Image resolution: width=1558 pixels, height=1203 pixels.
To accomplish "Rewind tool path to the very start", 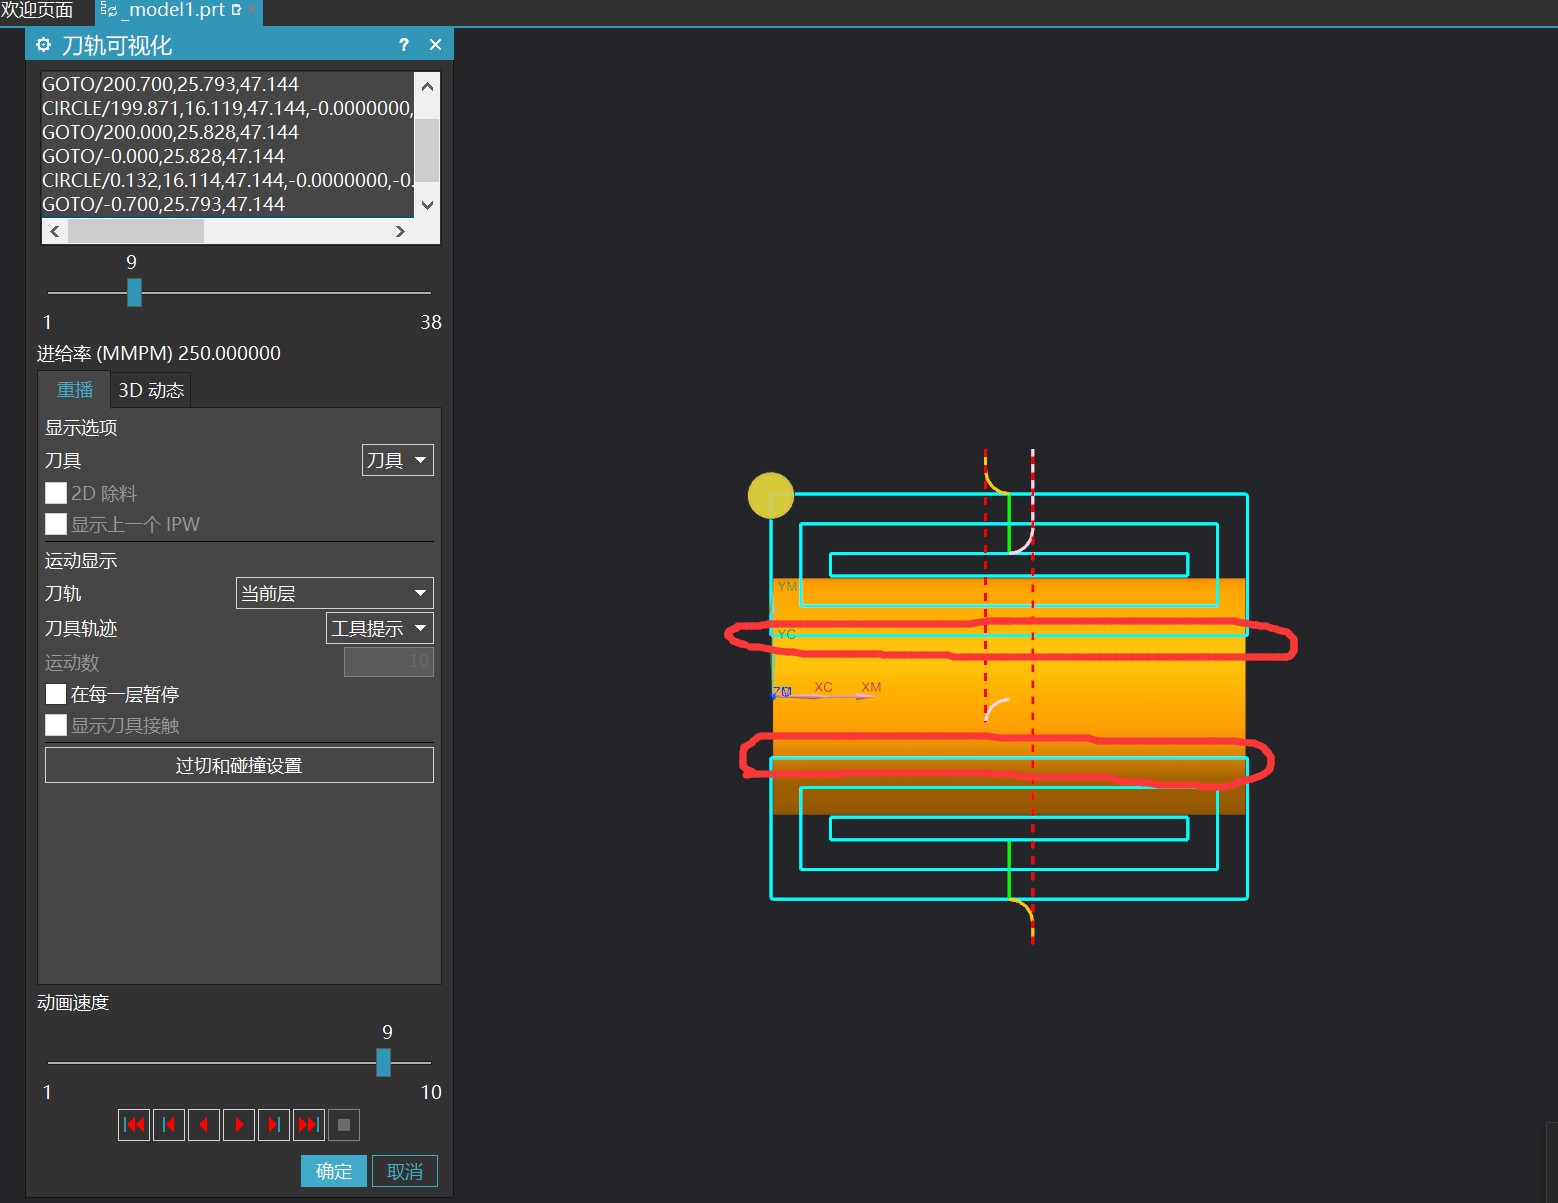I will [x=134, y=1125].
